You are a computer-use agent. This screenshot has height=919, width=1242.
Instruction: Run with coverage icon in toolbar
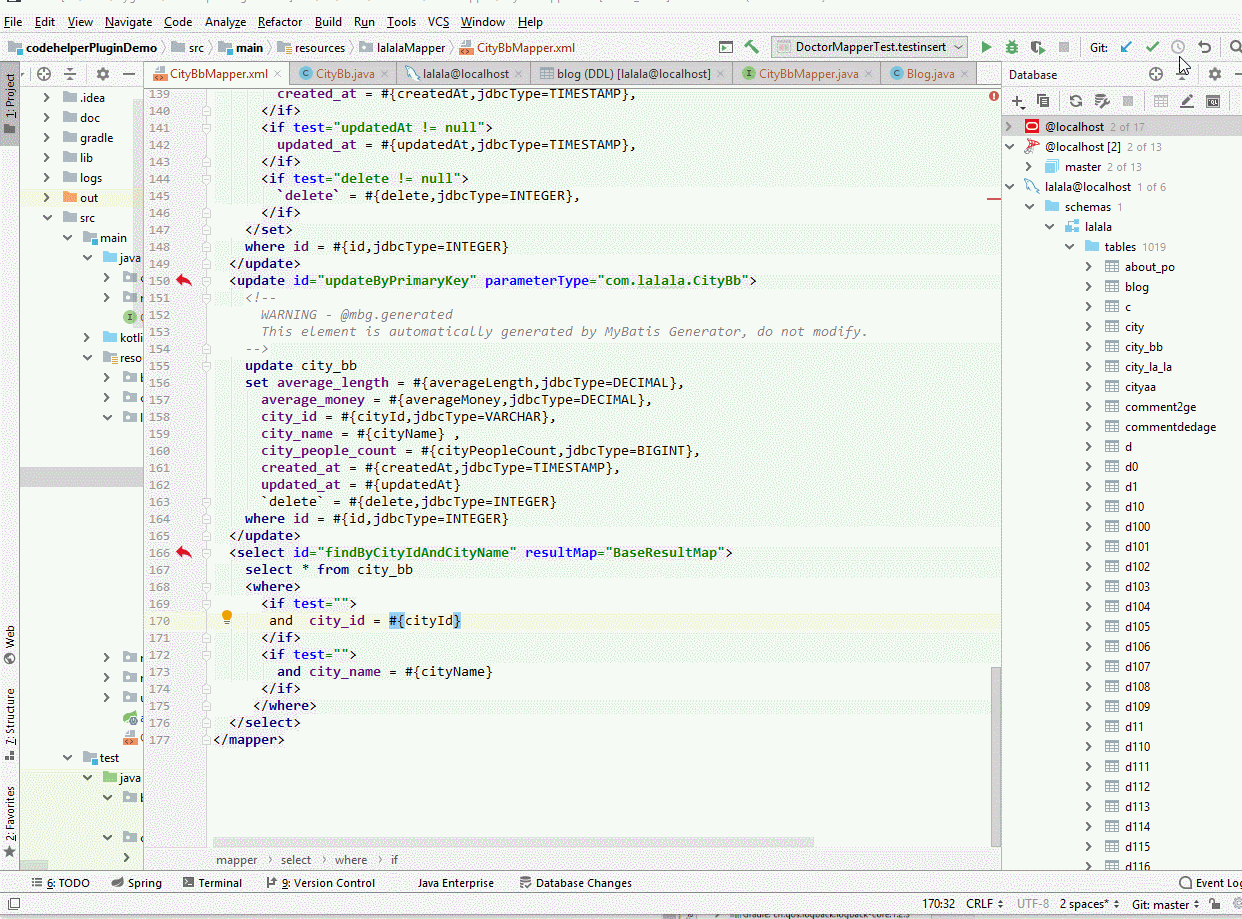[x=1037, y=47]
